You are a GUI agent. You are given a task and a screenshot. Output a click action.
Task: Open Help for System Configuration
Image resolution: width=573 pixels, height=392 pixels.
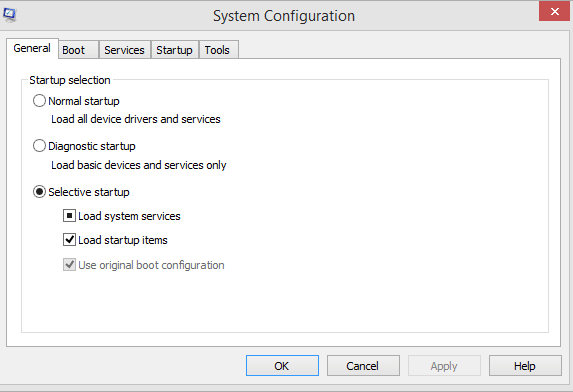click(x=525, y=366)
